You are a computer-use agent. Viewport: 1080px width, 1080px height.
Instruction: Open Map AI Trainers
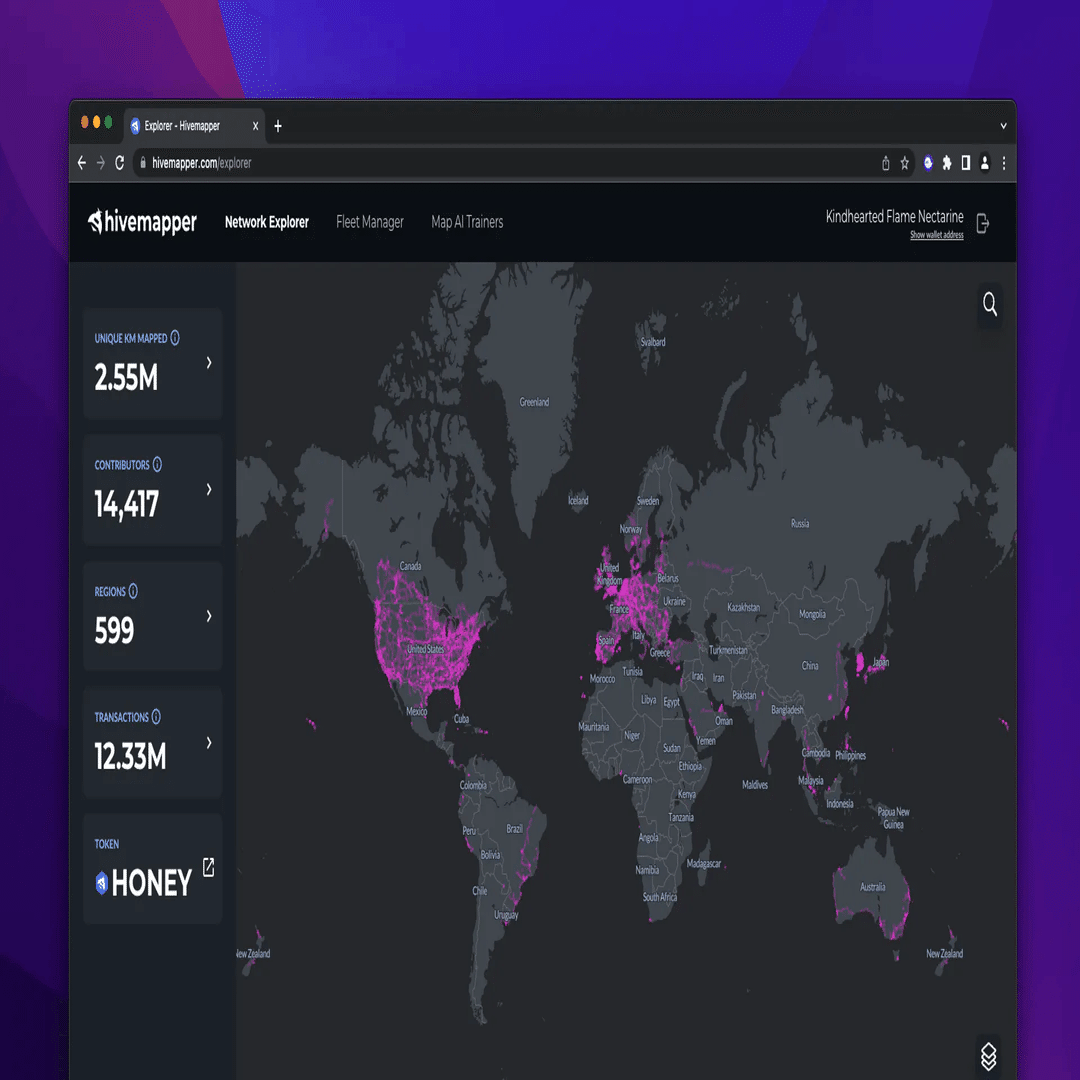click(x=466, y=222)
